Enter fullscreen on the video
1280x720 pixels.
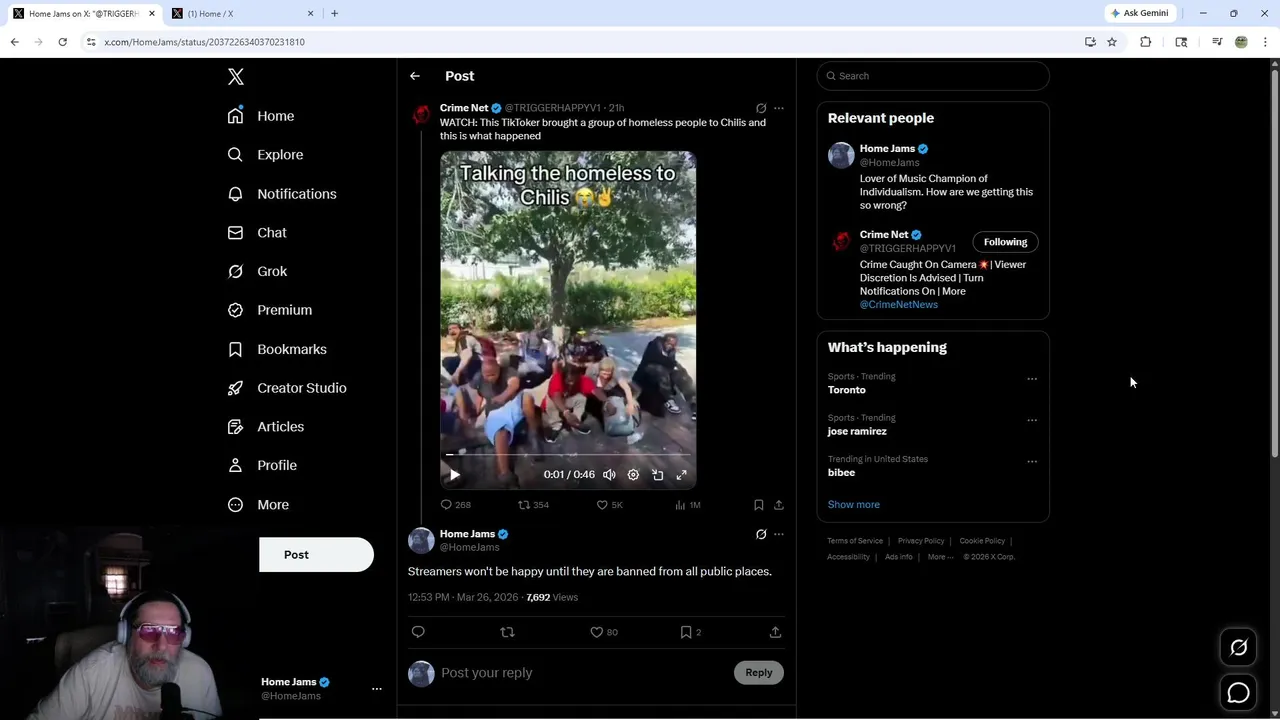(x=682, y=475)
